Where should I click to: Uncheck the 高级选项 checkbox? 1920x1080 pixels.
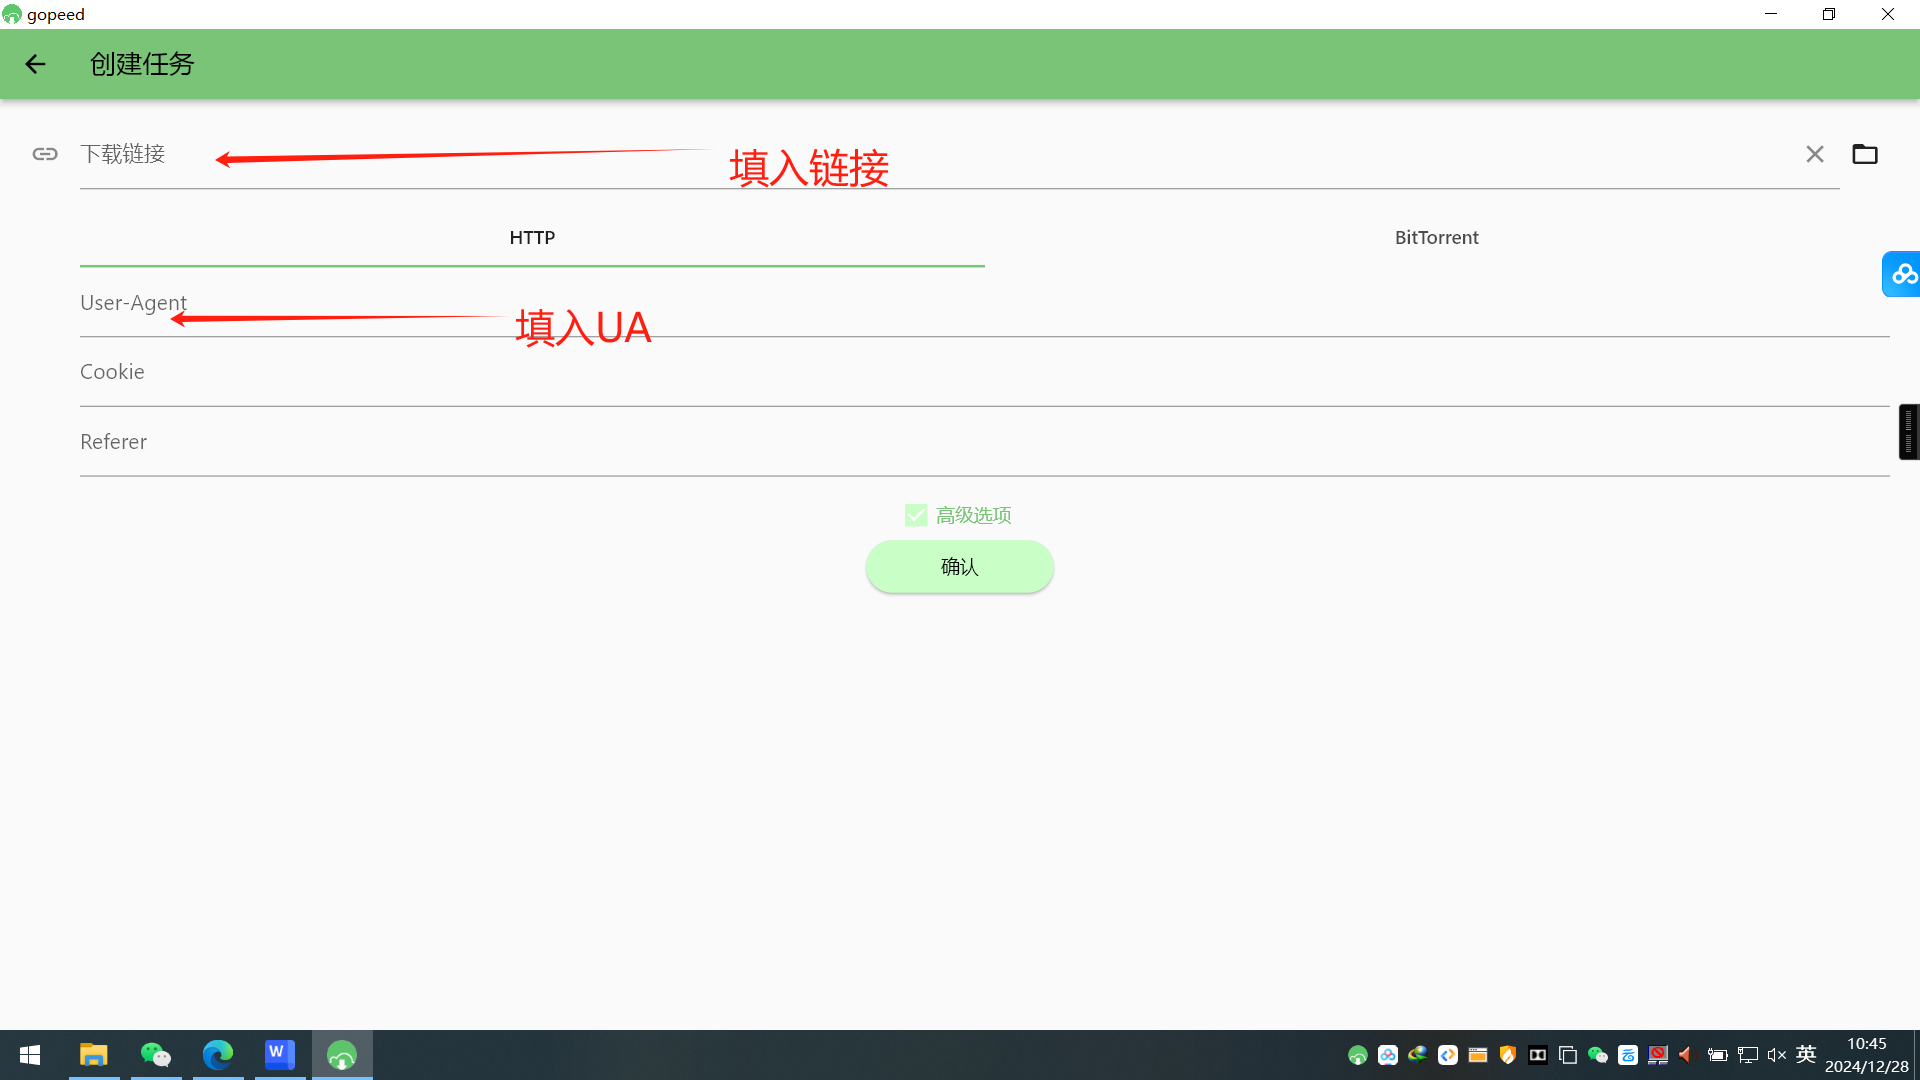pos(916,514)
